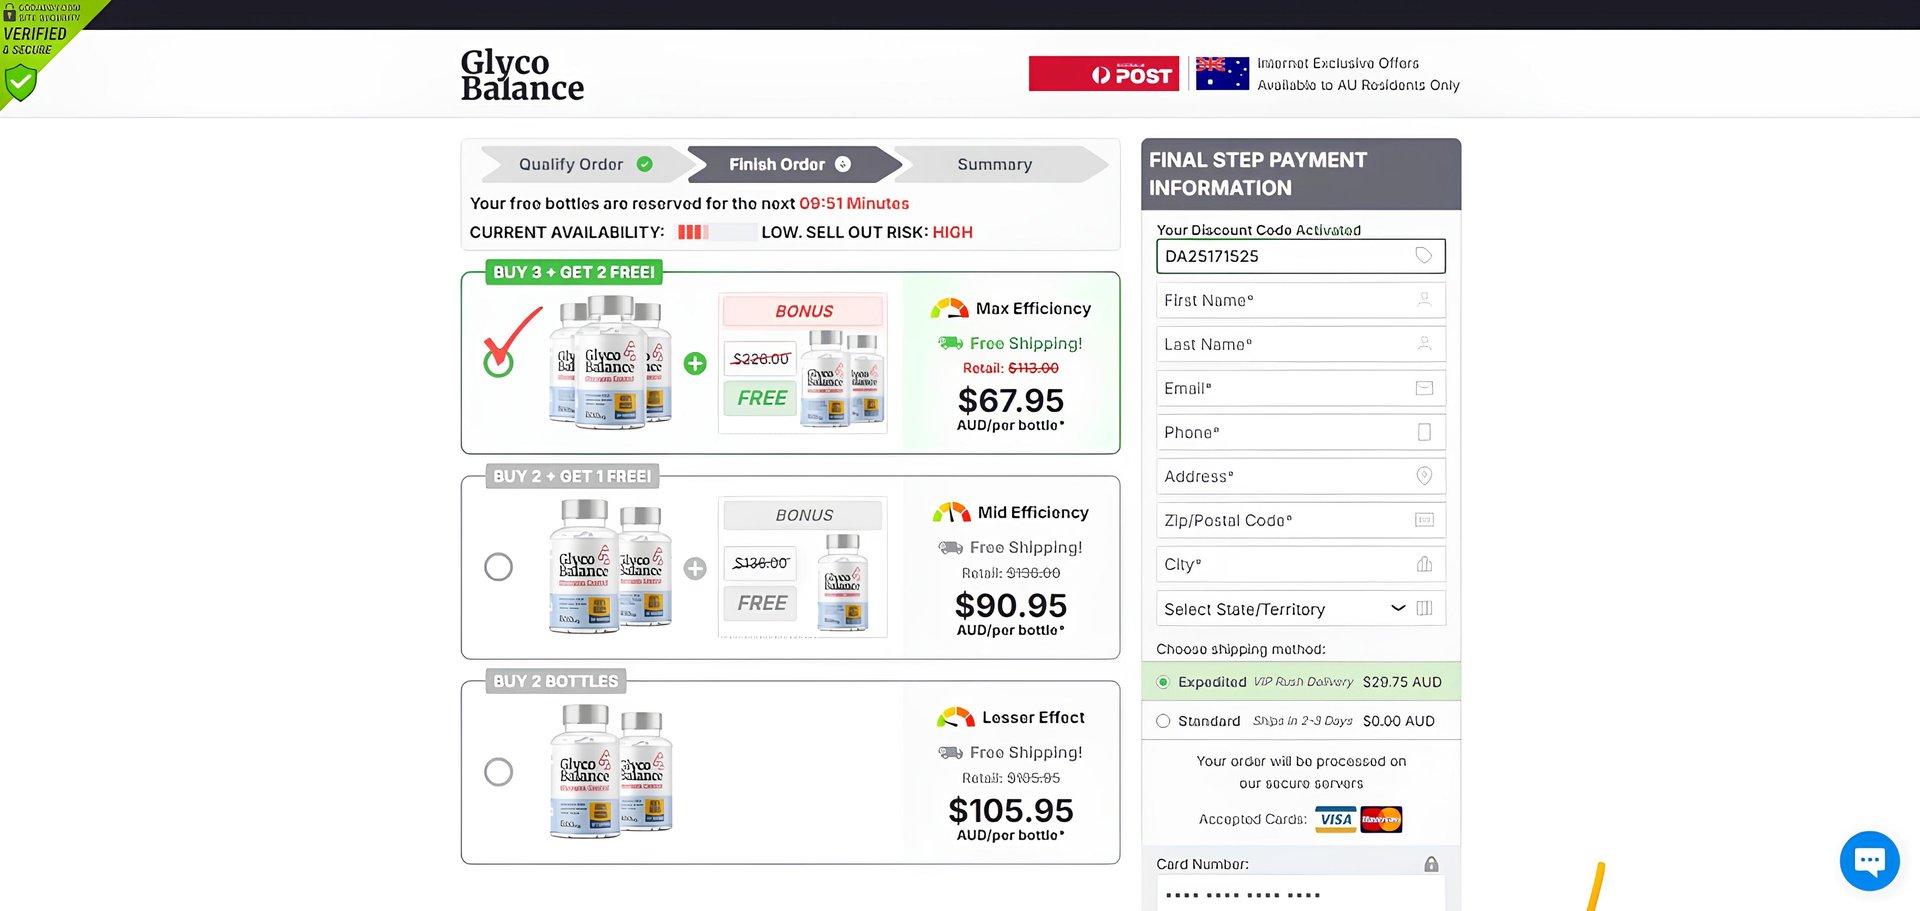This screenshot has height=911, width=1920.
Task: Click the Mastercard logo
Action: pyautogui.click(x=1382, y=819)
